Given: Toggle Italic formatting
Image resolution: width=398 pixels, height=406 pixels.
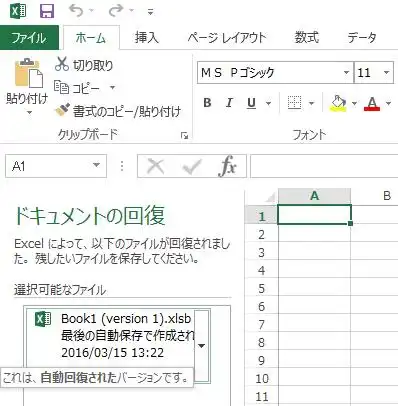Looking at the screenshot, I should click(229, 103).
